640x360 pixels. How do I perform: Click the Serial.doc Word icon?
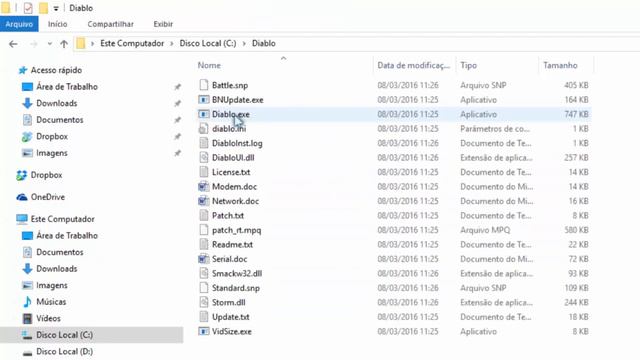[203, 259]
